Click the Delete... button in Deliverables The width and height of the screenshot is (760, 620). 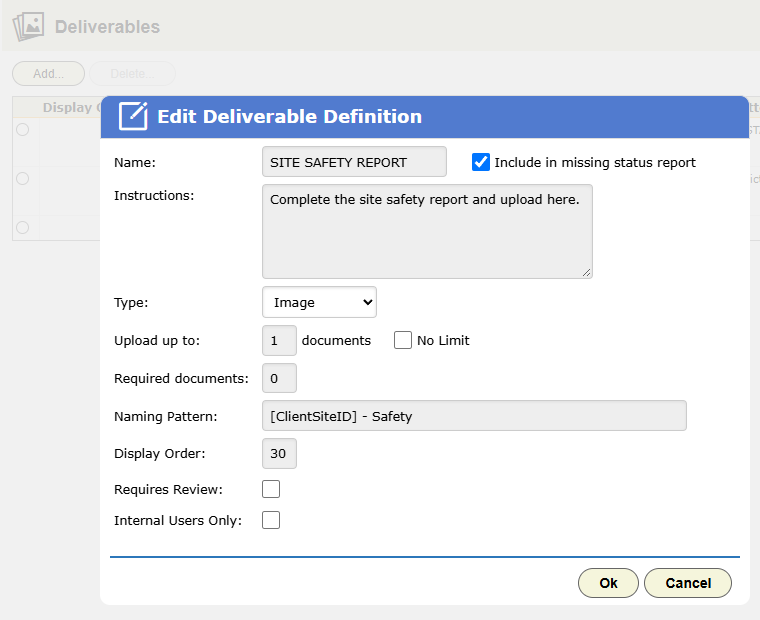(x=132, y=74)
